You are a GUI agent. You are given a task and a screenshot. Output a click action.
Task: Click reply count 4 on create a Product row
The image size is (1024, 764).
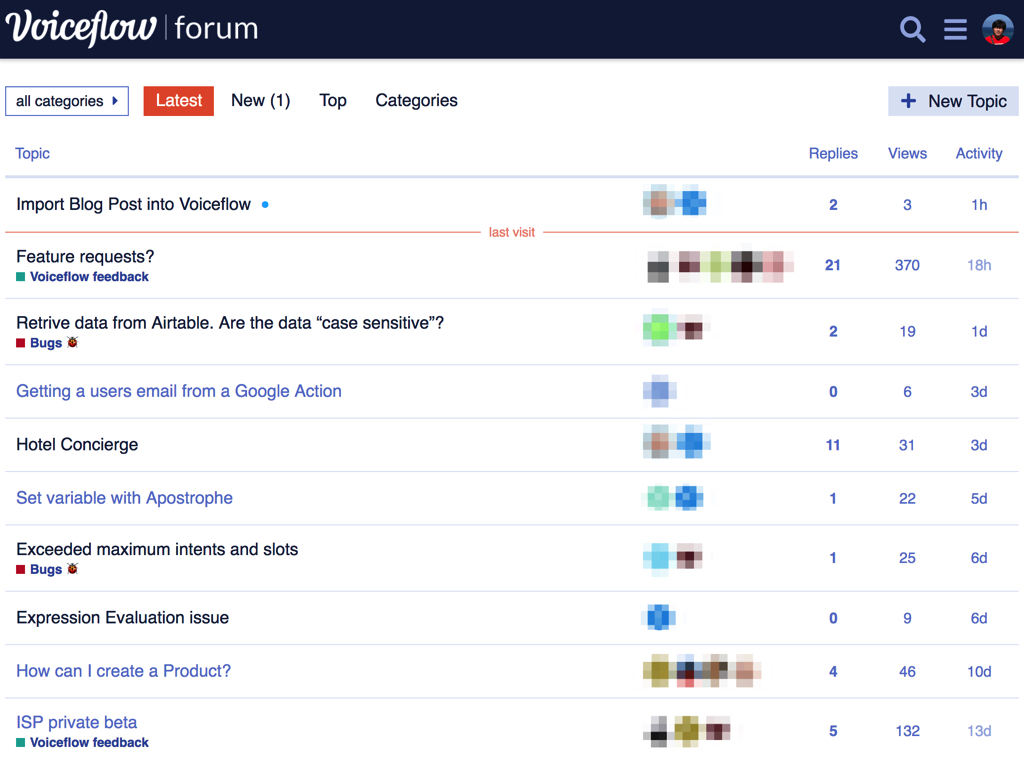point(833,672)
